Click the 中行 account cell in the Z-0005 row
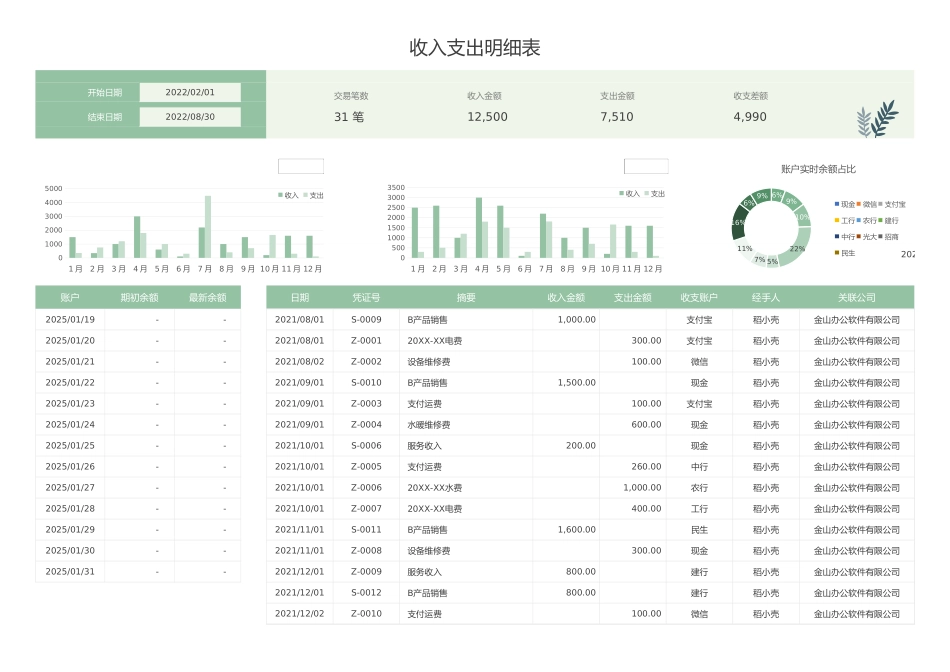Viewport: 950px width, 672px height. click(x=699, y=467)
